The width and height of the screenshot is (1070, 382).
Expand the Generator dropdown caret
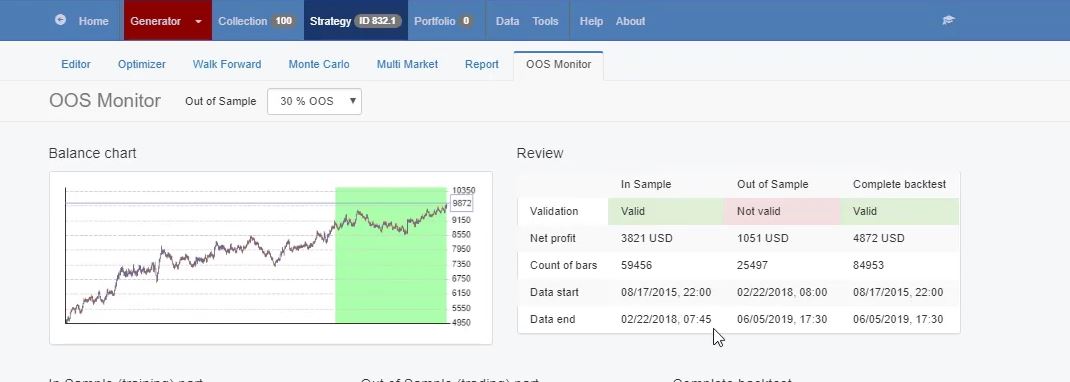click(199, 21)
